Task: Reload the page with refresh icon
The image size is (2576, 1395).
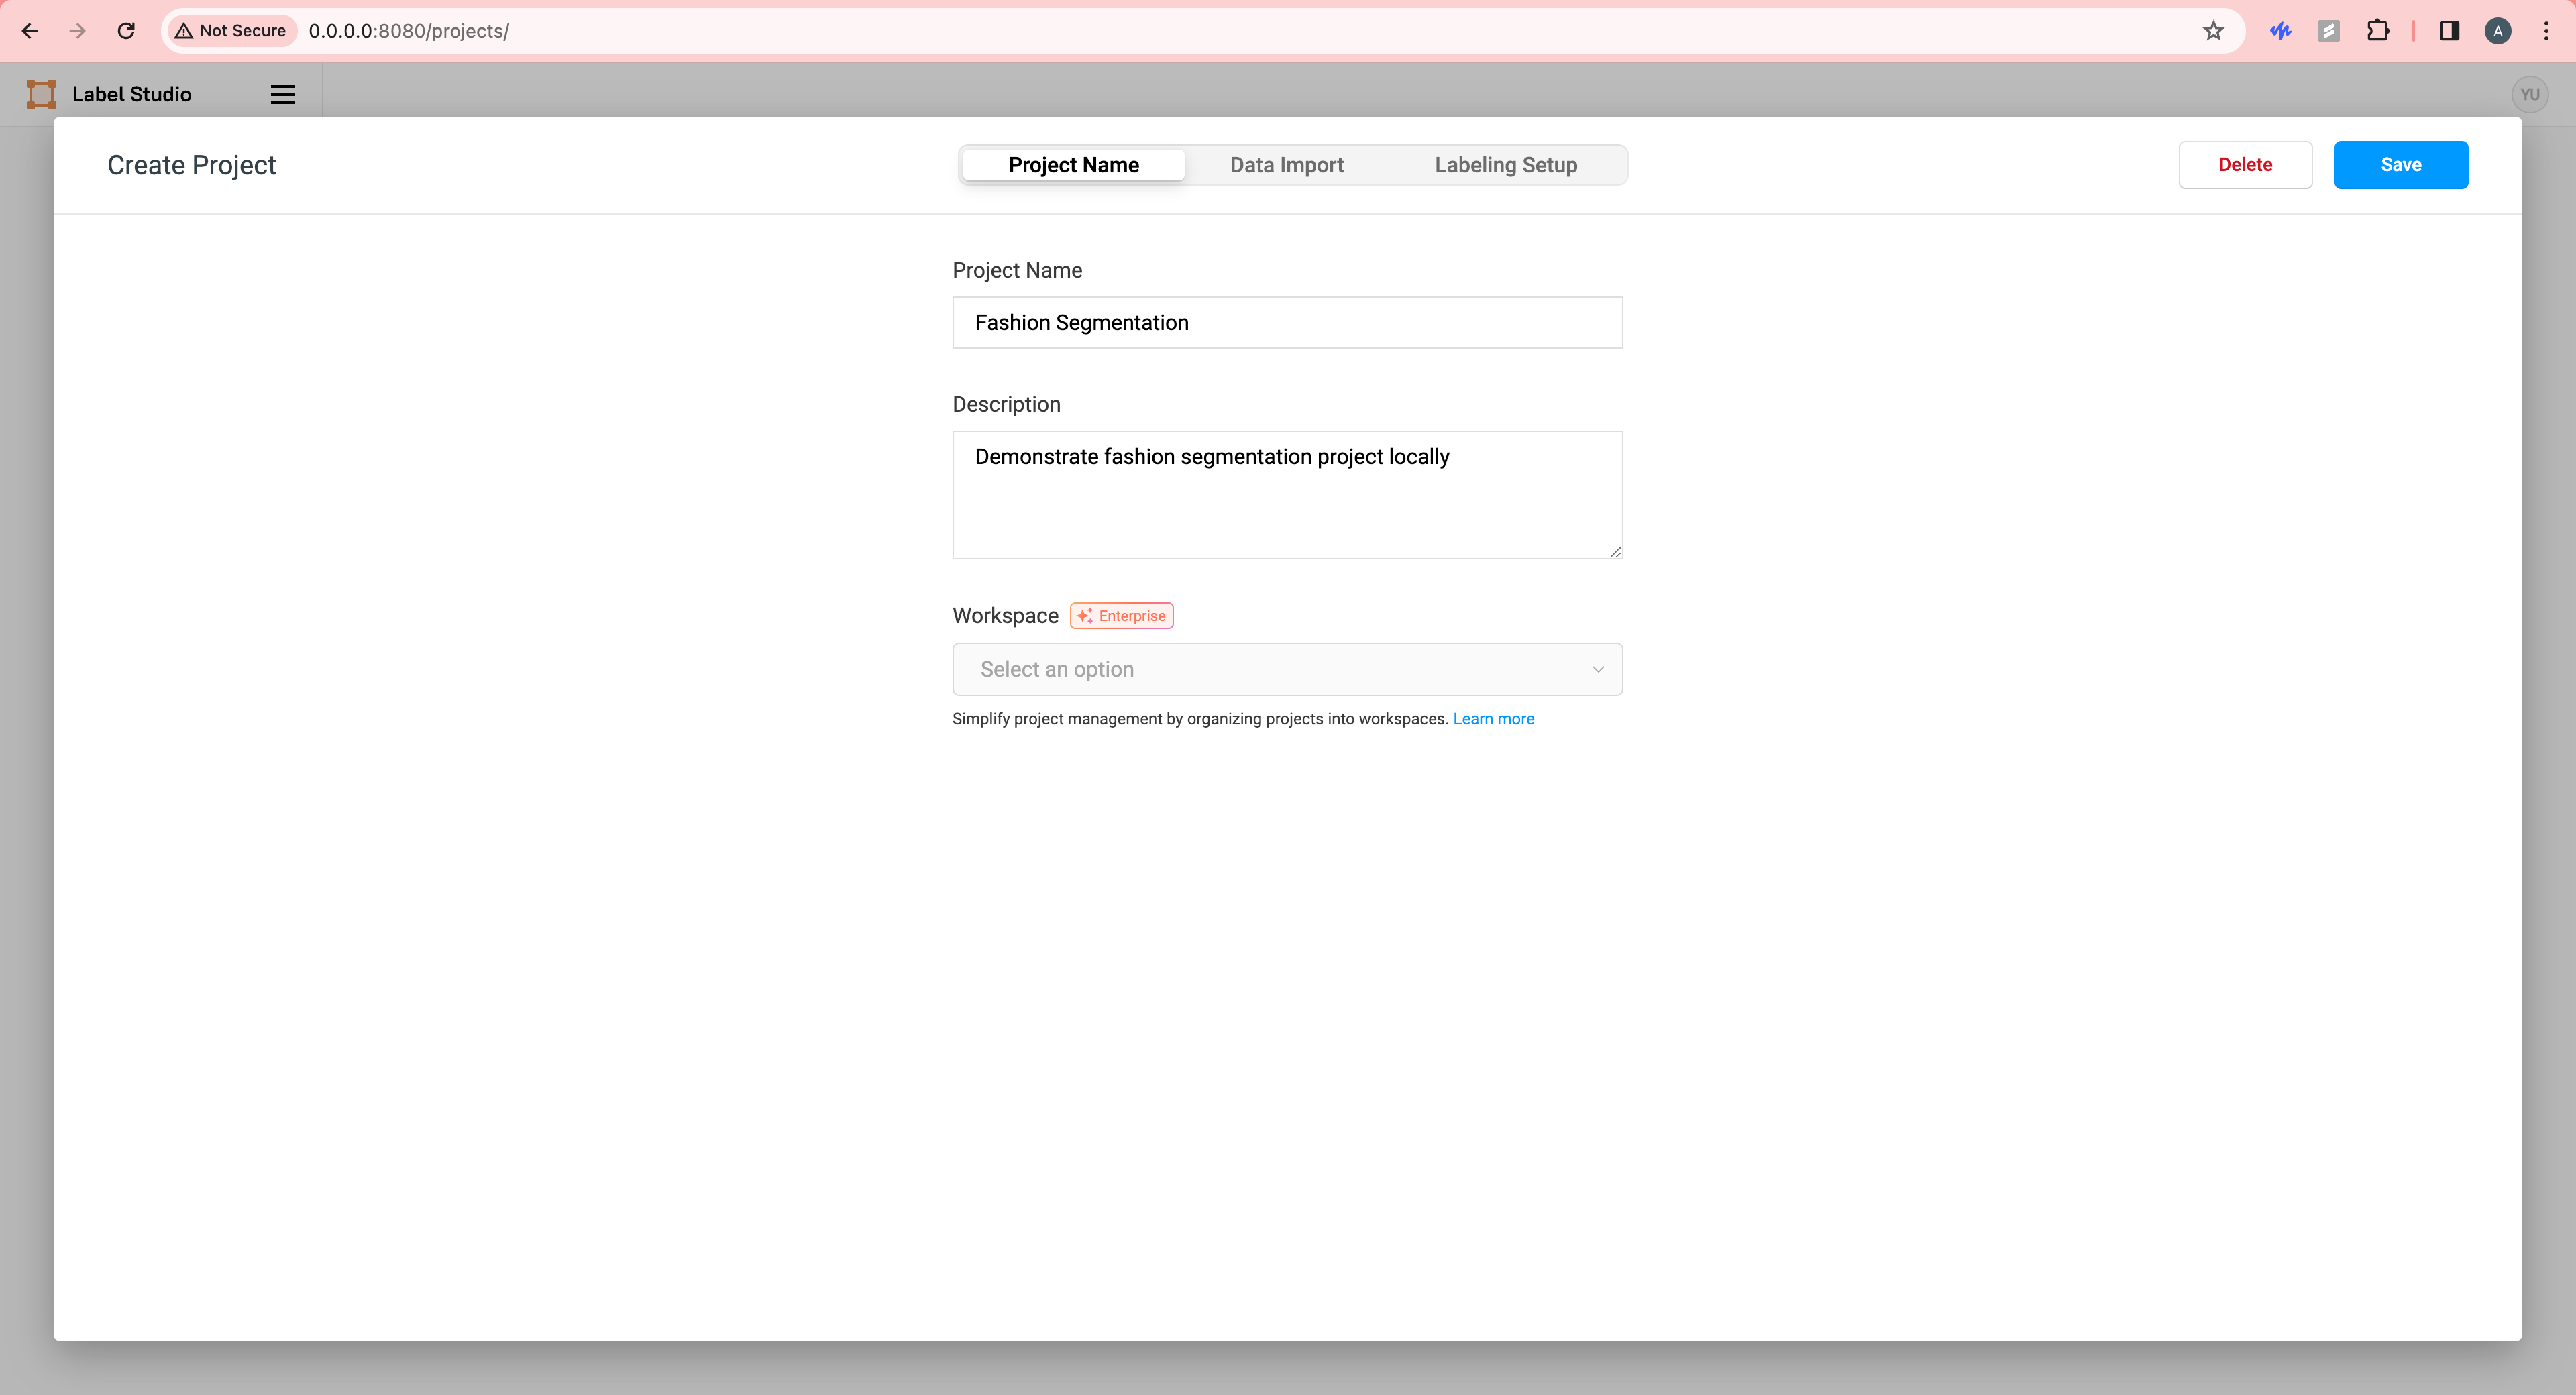Action: tap(126, 31)
